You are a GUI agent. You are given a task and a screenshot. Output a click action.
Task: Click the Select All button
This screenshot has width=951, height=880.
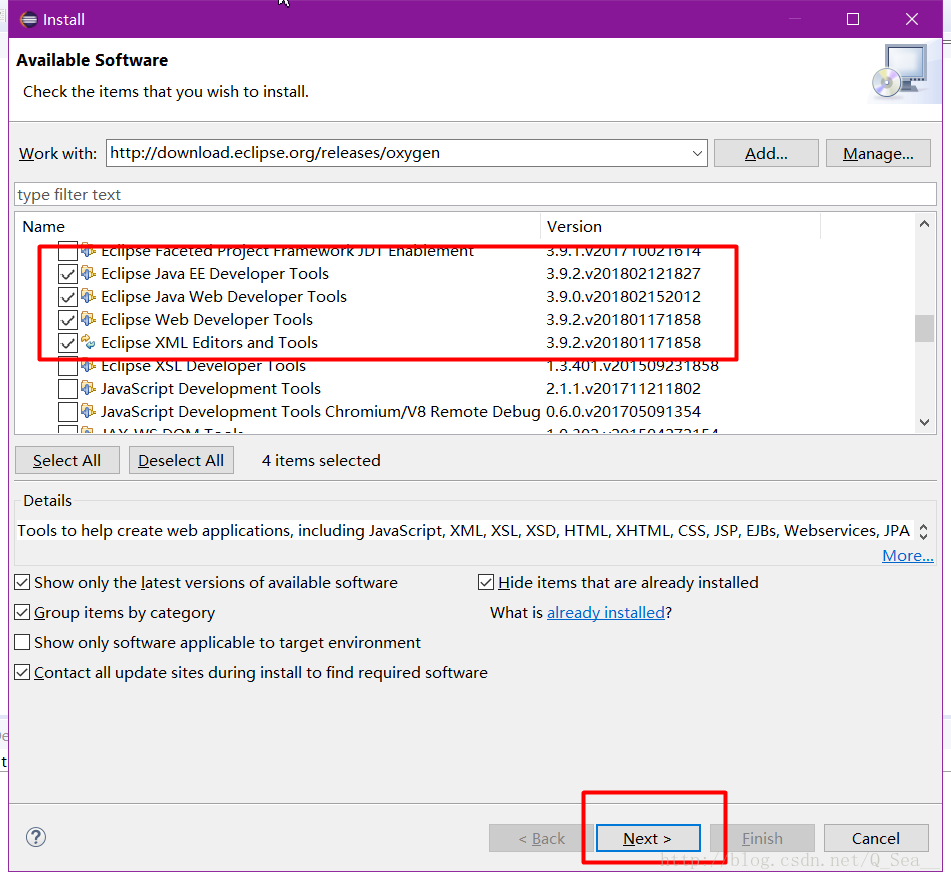(x=67, y=460)
